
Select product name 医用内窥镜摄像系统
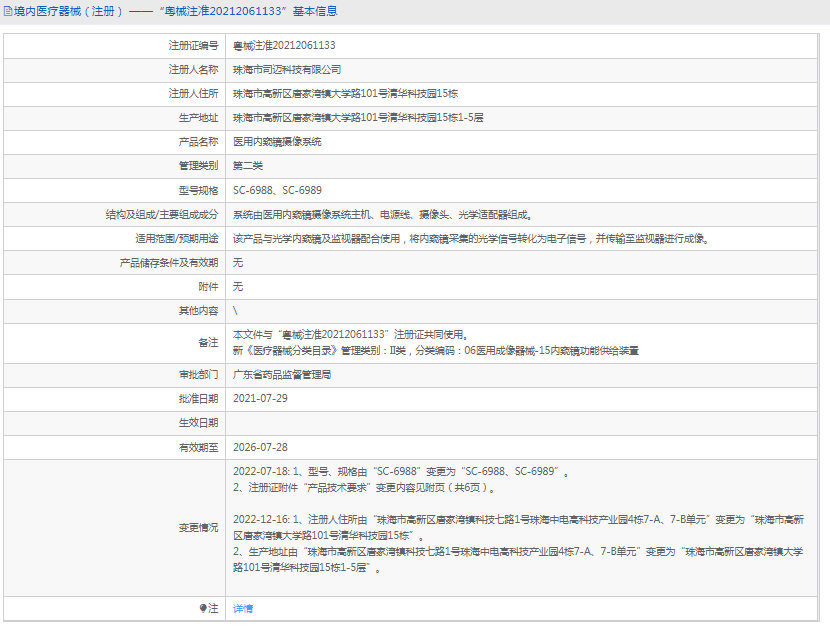pos(277,142)
